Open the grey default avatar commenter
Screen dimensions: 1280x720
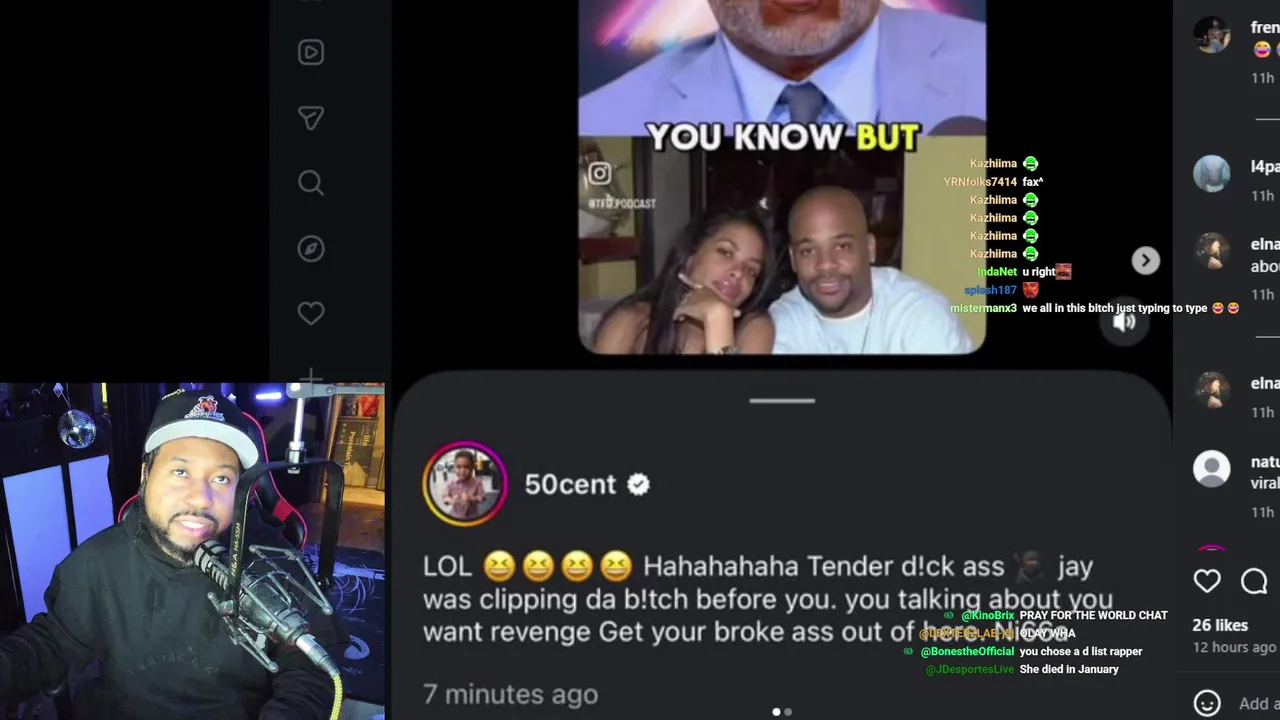pos(1212,469)
